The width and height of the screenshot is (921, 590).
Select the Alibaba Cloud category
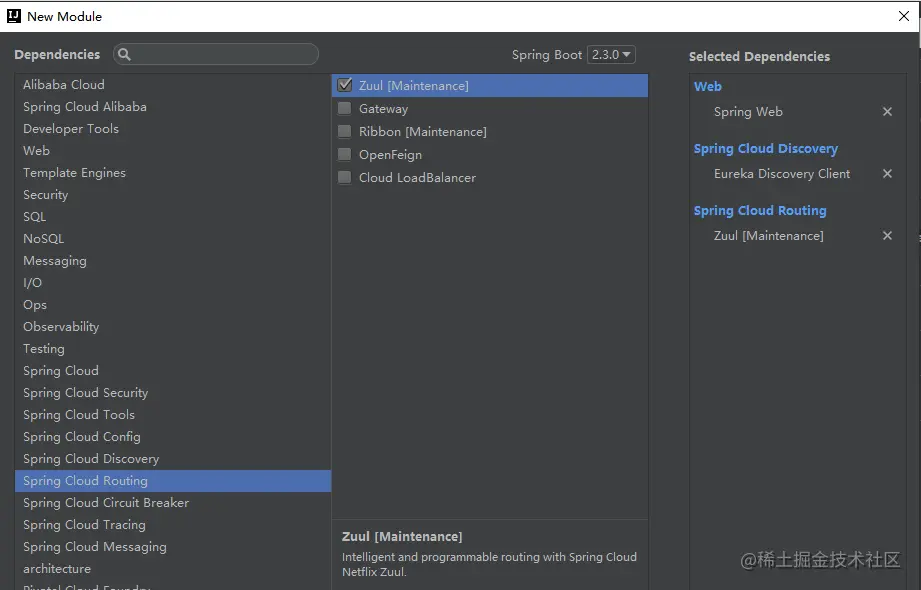173,85
